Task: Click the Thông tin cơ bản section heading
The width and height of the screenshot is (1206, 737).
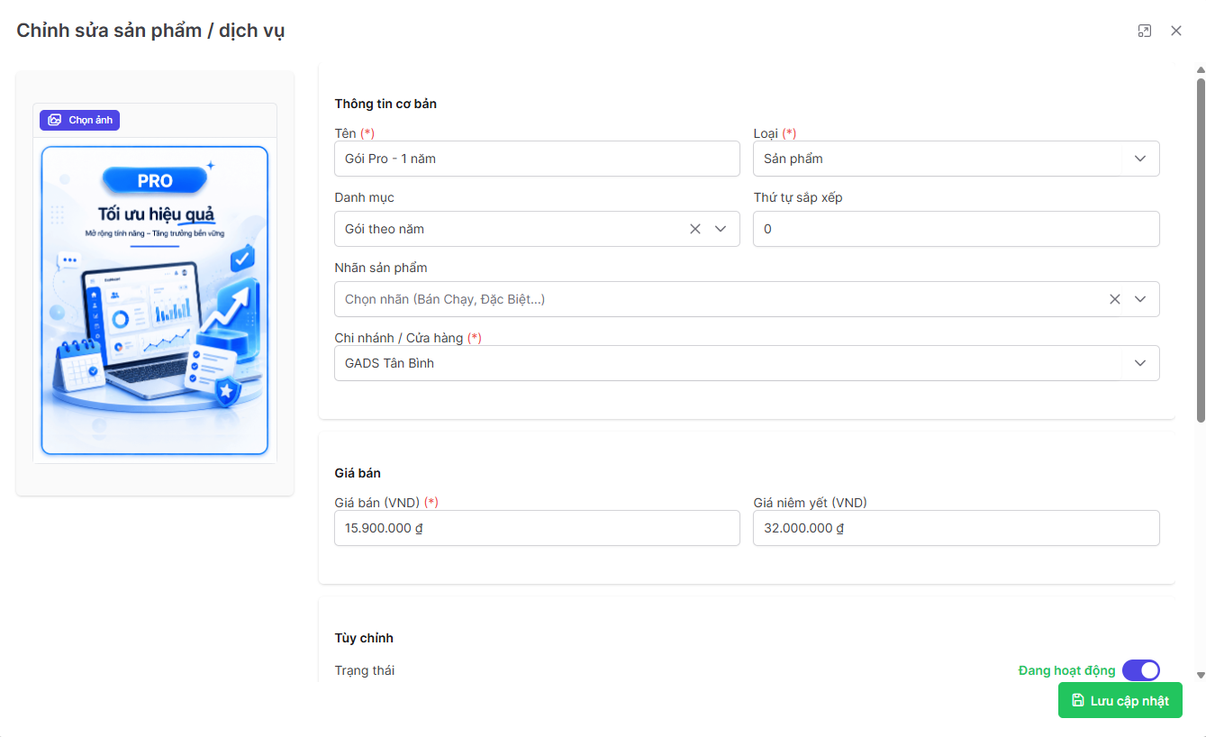Action: point(385,104)
